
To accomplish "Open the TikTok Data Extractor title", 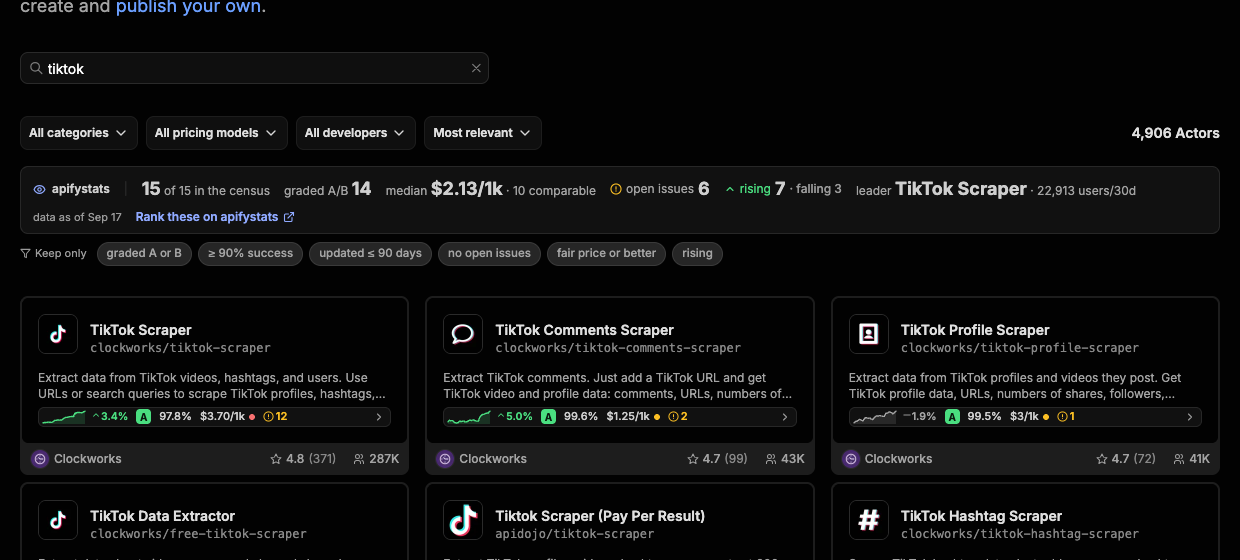I will 163,516.
